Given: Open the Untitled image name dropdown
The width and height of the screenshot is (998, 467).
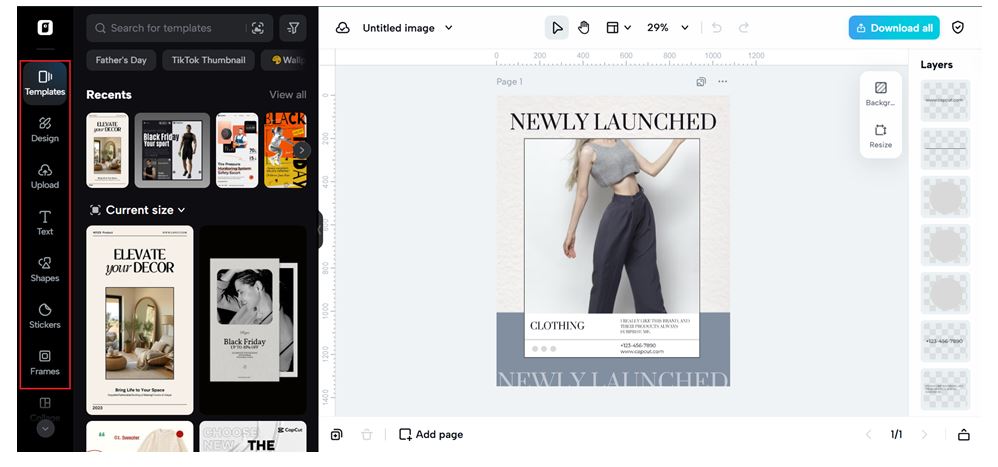Looking at the screenshot, I should (x=407, y=28).
